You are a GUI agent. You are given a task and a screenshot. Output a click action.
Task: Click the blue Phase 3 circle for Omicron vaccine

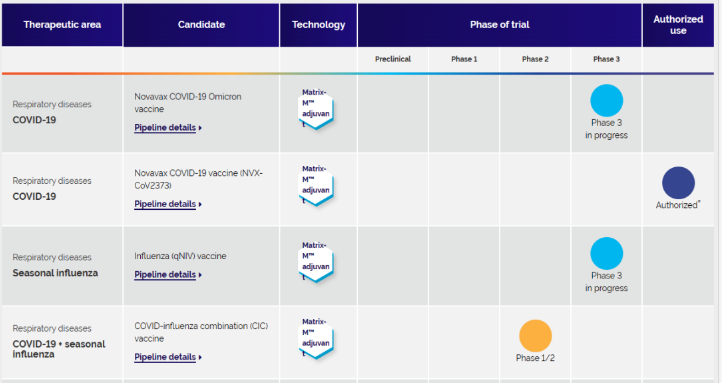pyautogui.click(x=606, y=100)
